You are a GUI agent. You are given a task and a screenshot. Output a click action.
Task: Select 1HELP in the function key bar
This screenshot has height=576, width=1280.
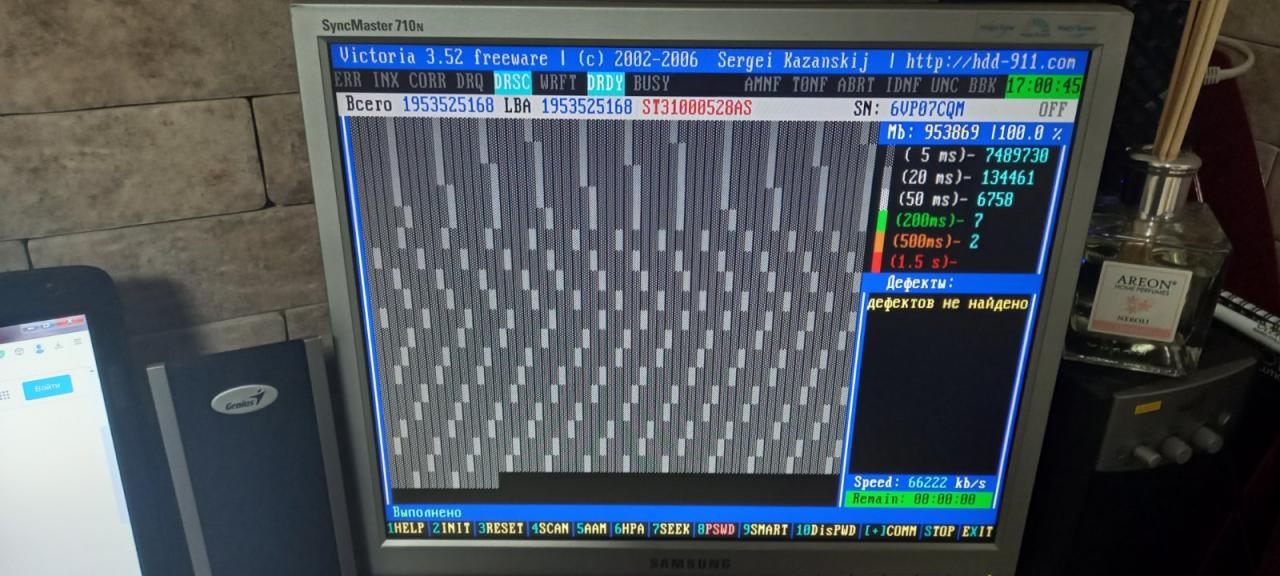pos(407,529)
